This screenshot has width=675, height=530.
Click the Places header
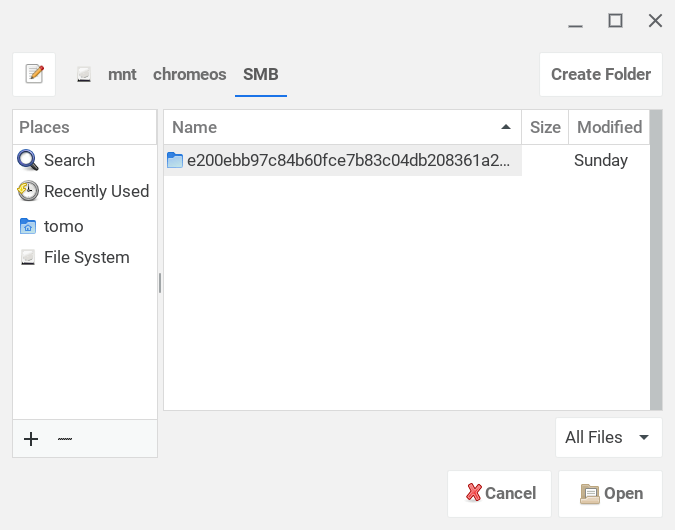point(85,127)
